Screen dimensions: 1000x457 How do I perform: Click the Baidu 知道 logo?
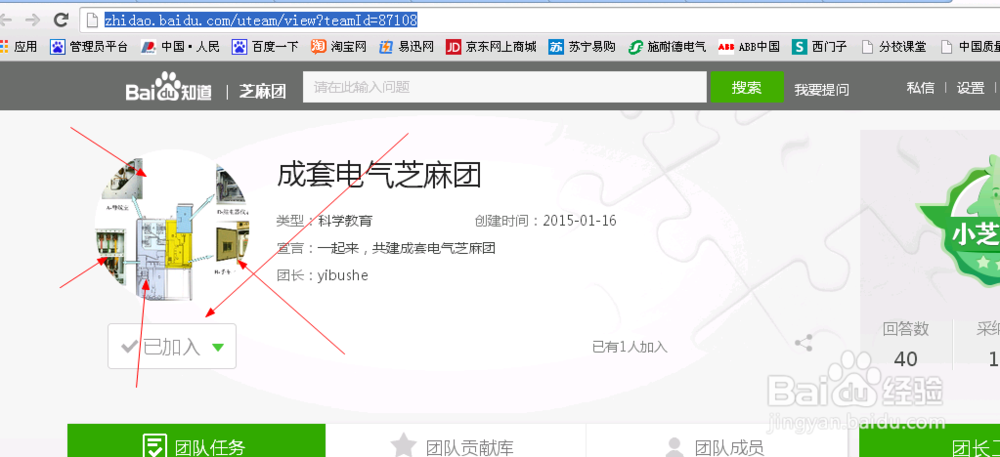(168, 87)
